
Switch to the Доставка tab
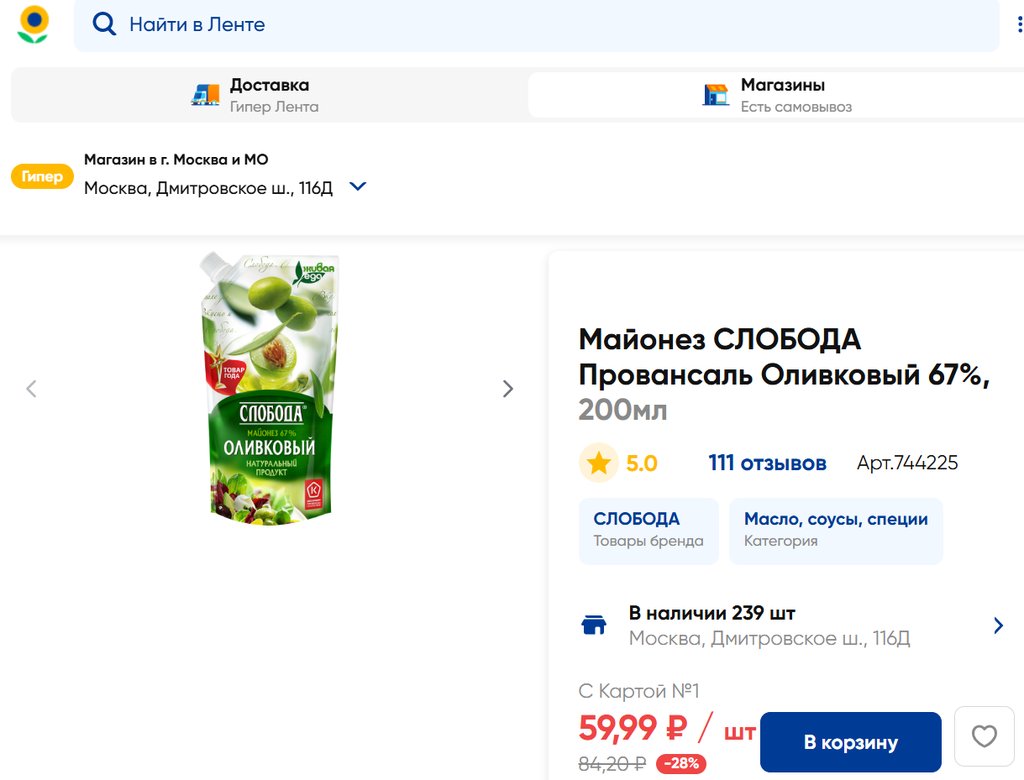pyautogui.click(x=269, y=95)
